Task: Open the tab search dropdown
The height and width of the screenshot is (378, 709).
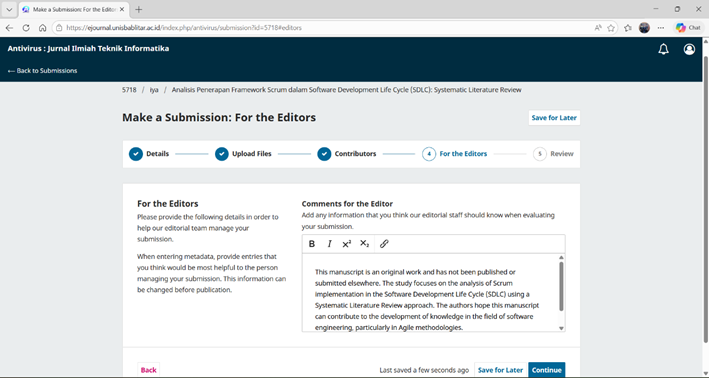Action: tap(9, 9)
